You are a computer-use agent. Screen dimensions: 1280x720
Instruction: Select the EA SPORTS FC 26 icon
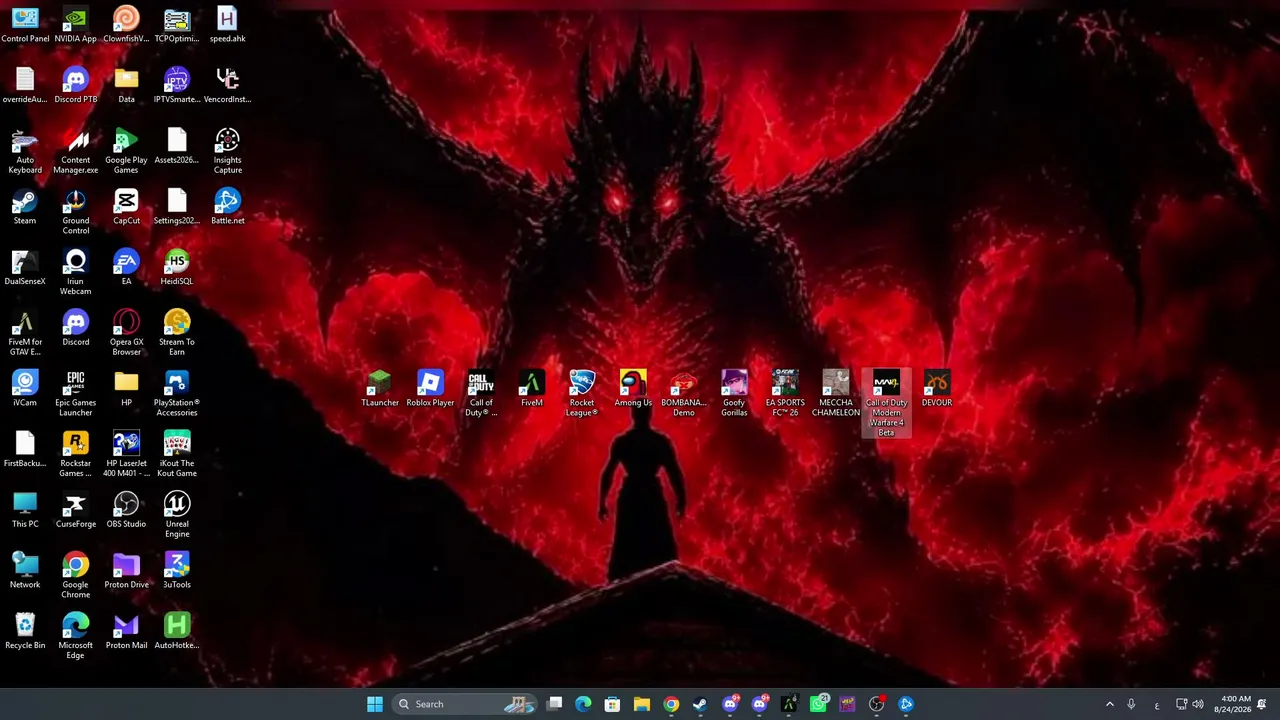785,395
